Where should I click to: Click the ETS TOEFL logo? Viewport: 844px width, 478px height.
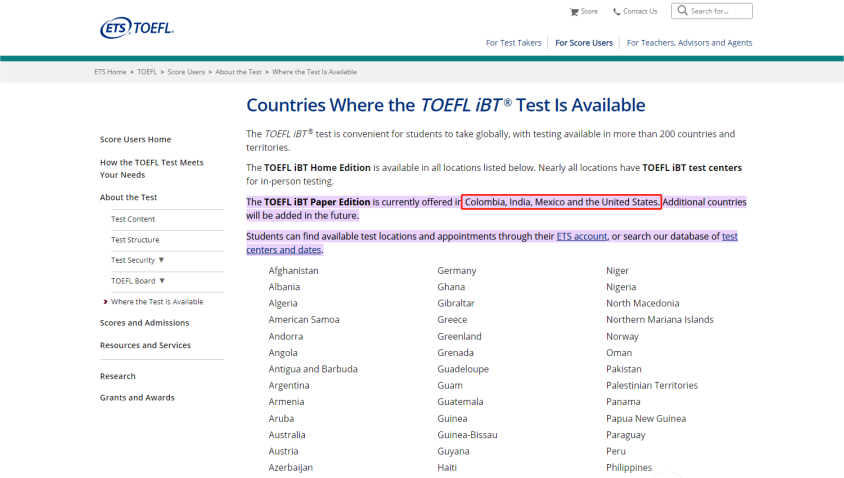(x=137, y=29)
